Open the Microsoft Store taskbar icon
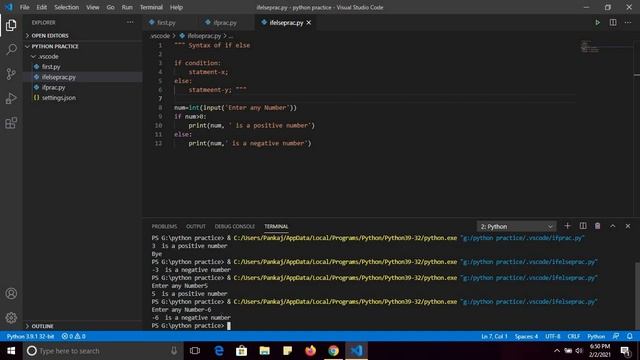The image size is (640, 360). click(x=242, y=351)
